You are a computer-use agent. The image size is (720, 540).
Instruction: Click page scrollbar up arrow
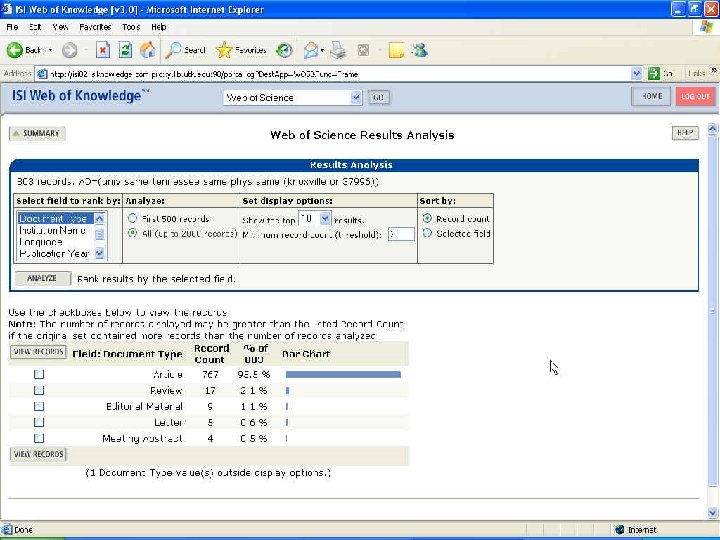pyautogui.click(x=712, y=129)
